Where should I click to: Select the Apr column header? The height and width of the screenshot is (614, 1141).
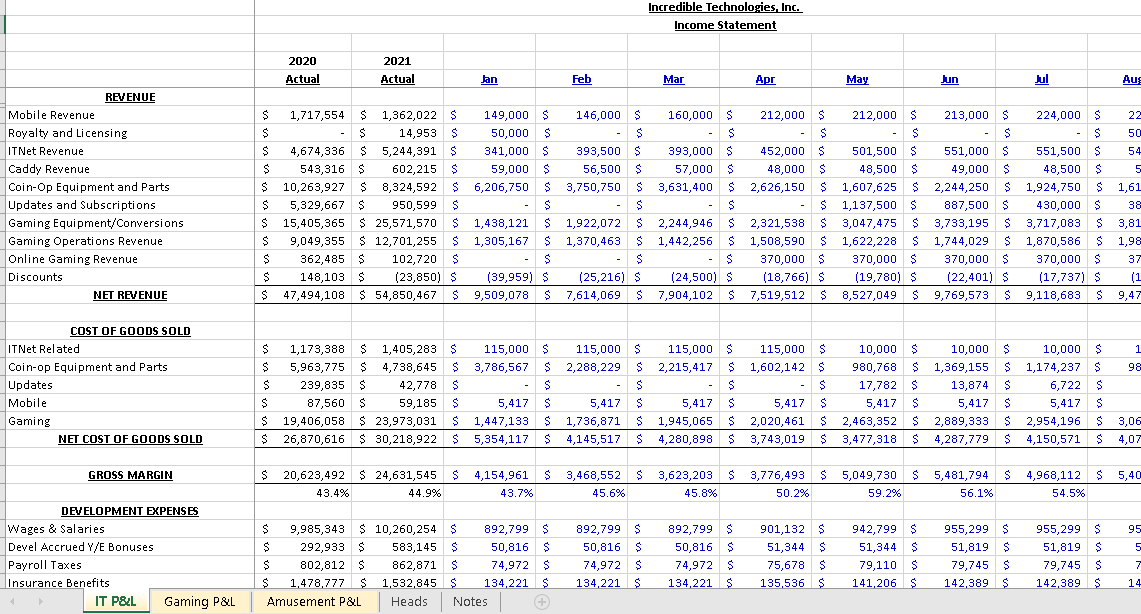[765, 79]
